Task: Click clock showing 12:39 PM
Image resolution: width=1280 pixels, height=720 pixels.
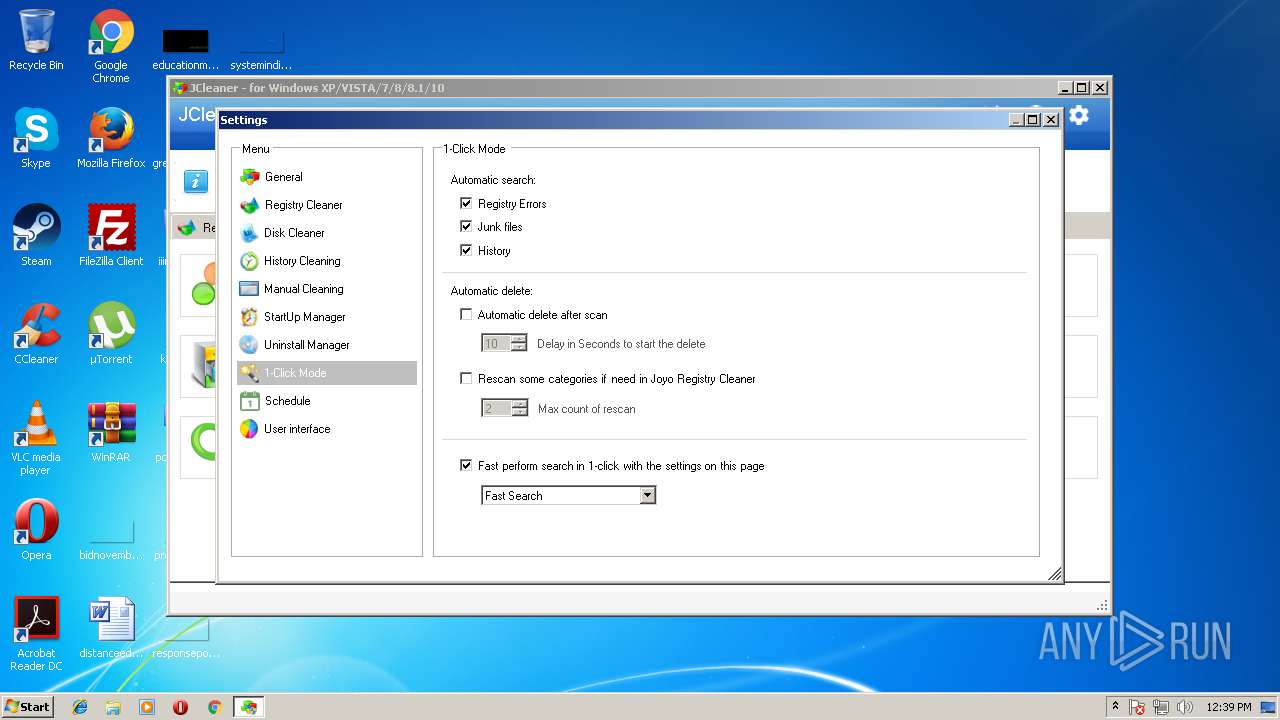Action: [1228, 707]
